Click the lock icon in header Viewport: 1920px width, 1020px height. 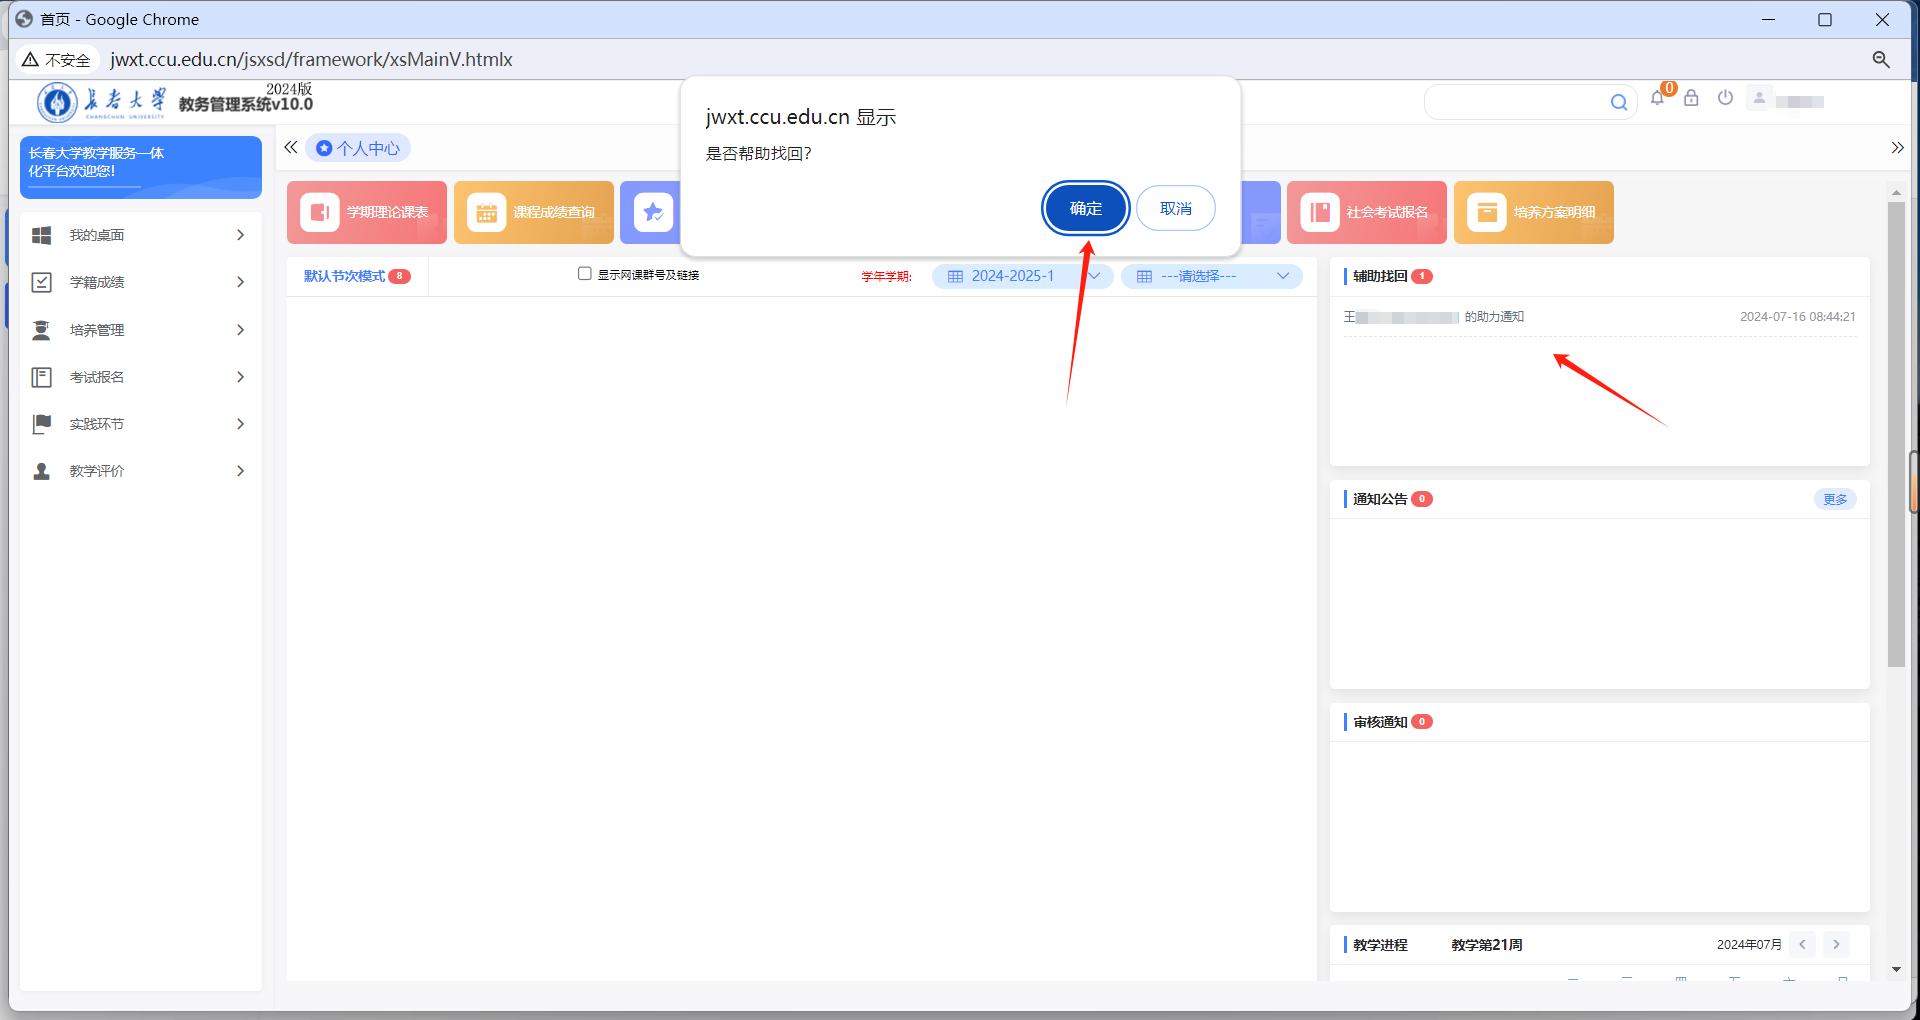(1691, 98)
